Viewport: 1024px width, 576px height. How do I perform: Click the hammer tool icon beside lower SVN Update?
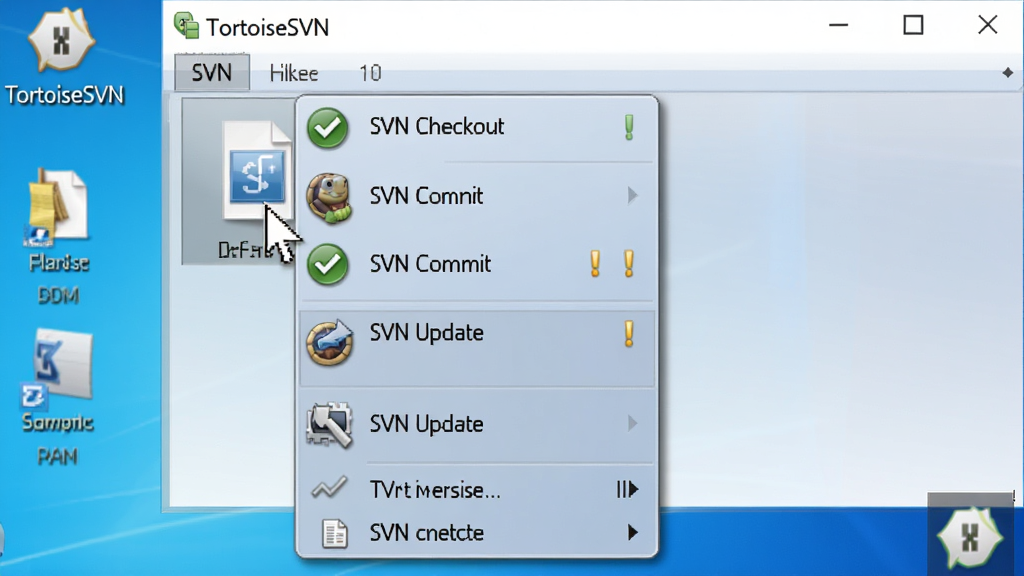(329, 425)
